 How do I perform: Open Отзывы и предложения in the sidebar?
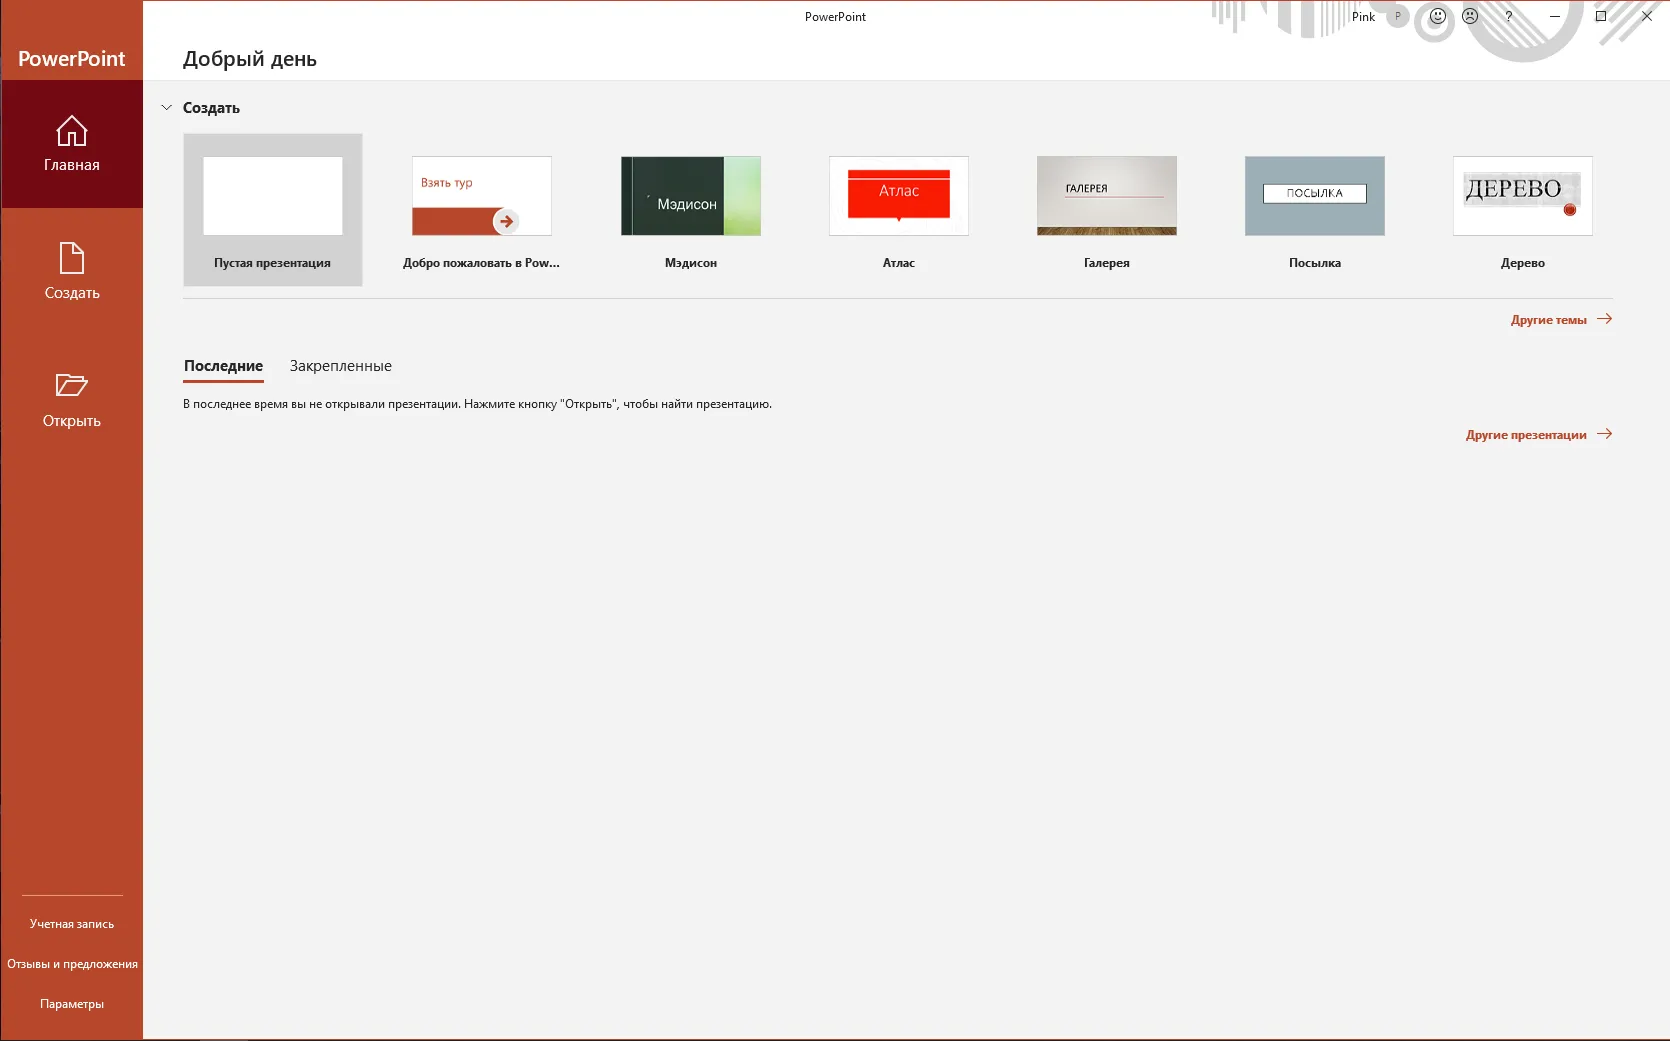72,964
